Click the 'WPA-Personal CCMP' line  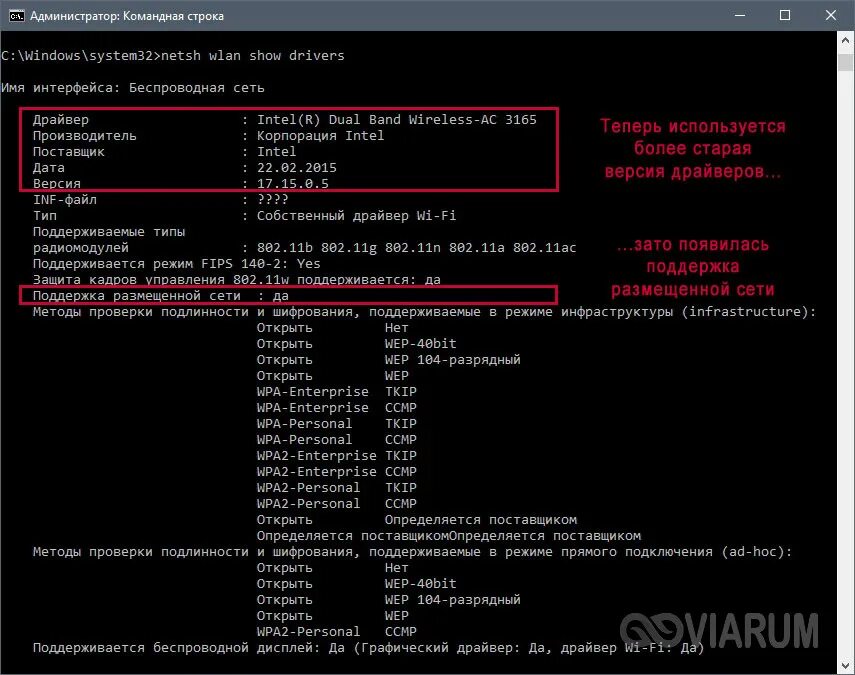337,439
